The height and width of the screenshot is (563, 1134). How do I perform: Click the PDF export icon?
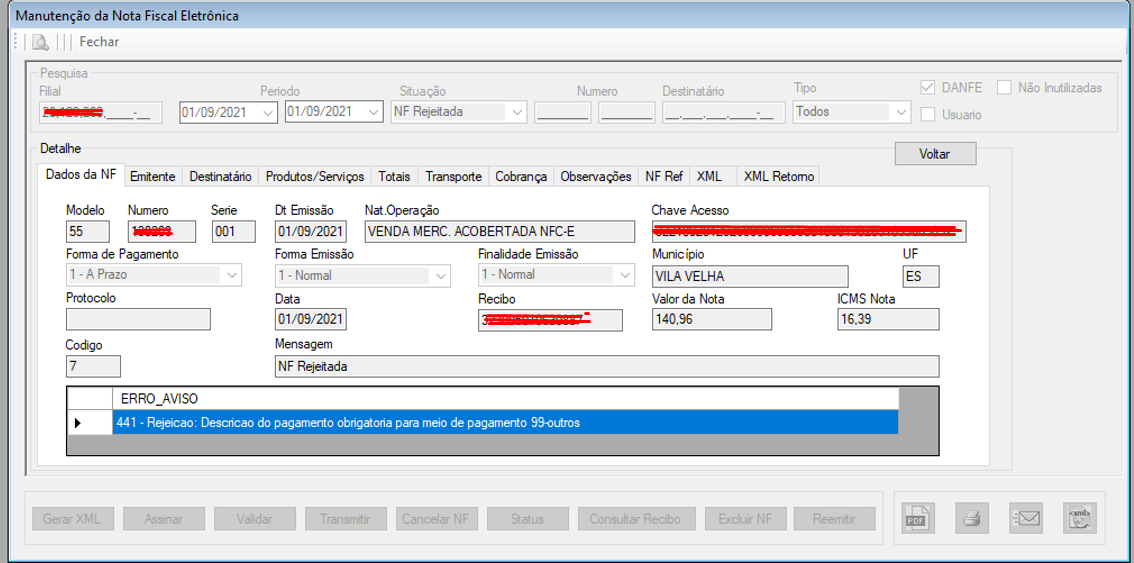tap(916, 517)
